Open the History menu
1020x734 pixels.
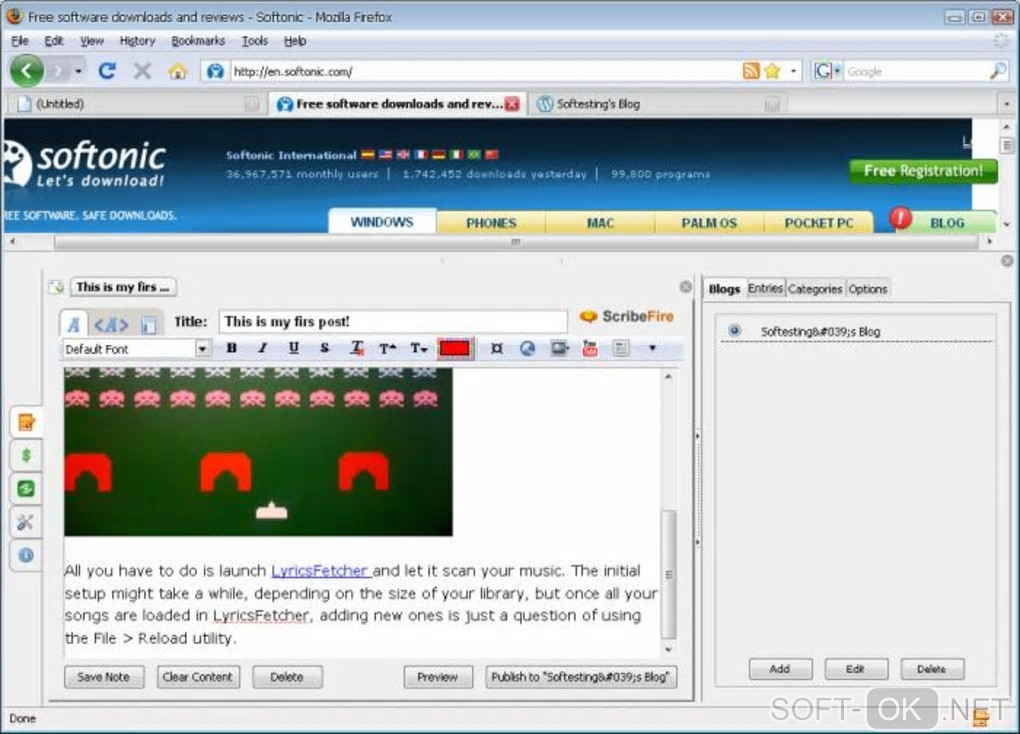point(137,41)
